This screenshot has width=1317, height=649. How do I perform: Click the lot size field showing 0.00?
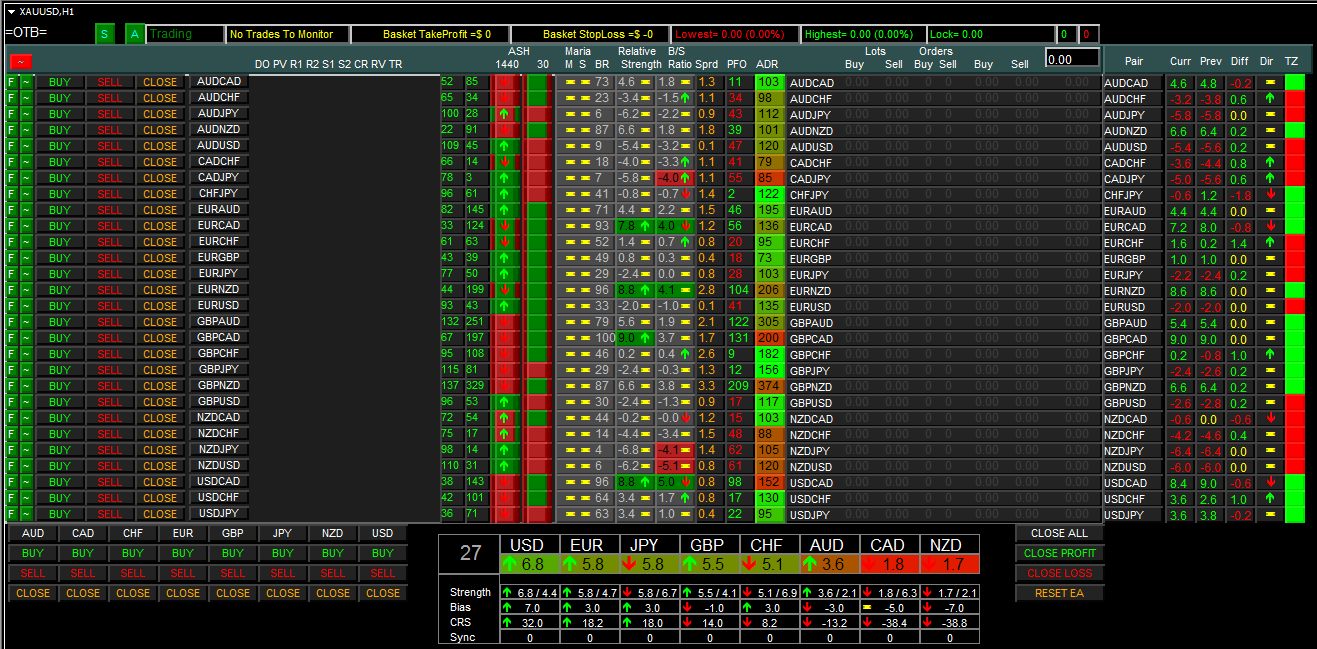[x=1072, y=59]
